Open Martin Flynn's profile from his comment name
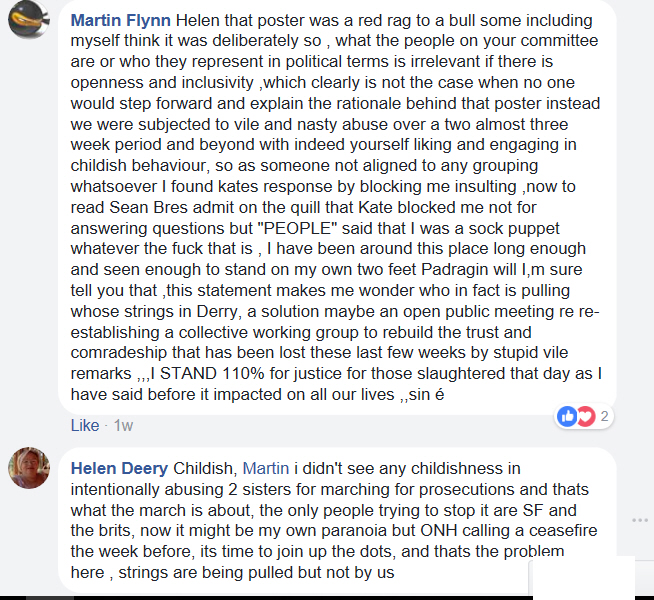Image resolution: width=654 pixels, height=600 pixels. pyautogui.click(x=121, y=20)
